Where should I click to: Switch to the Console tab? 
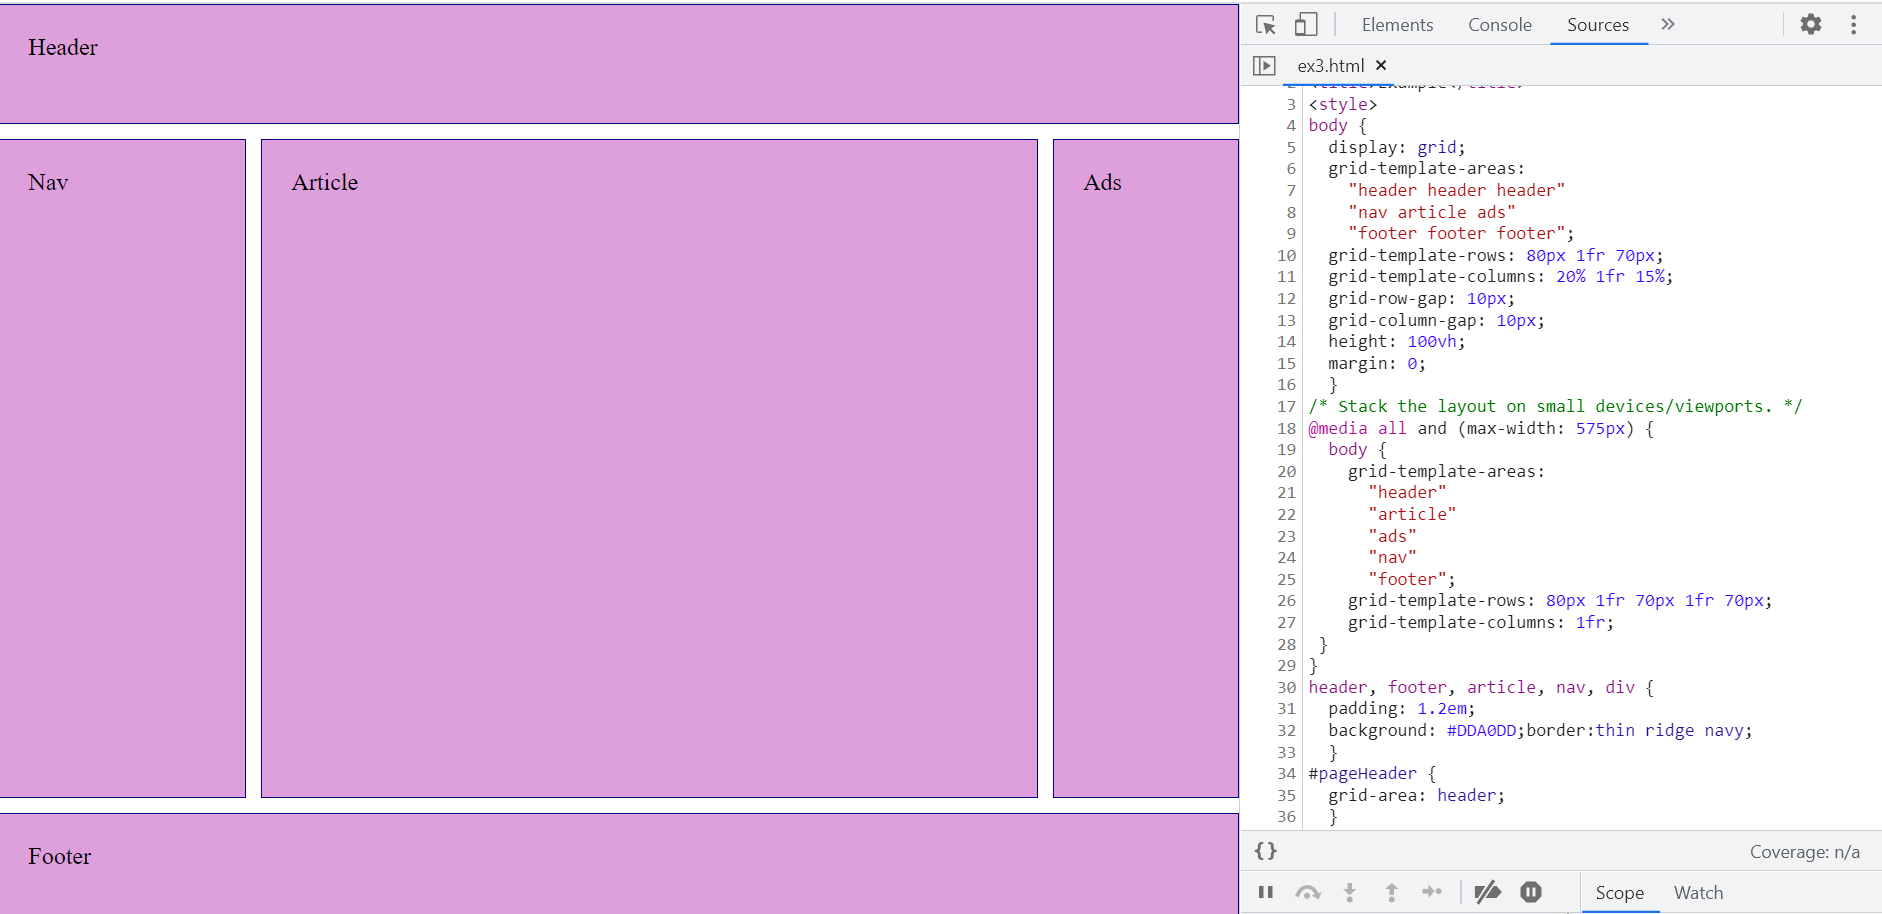point(1499,25)
